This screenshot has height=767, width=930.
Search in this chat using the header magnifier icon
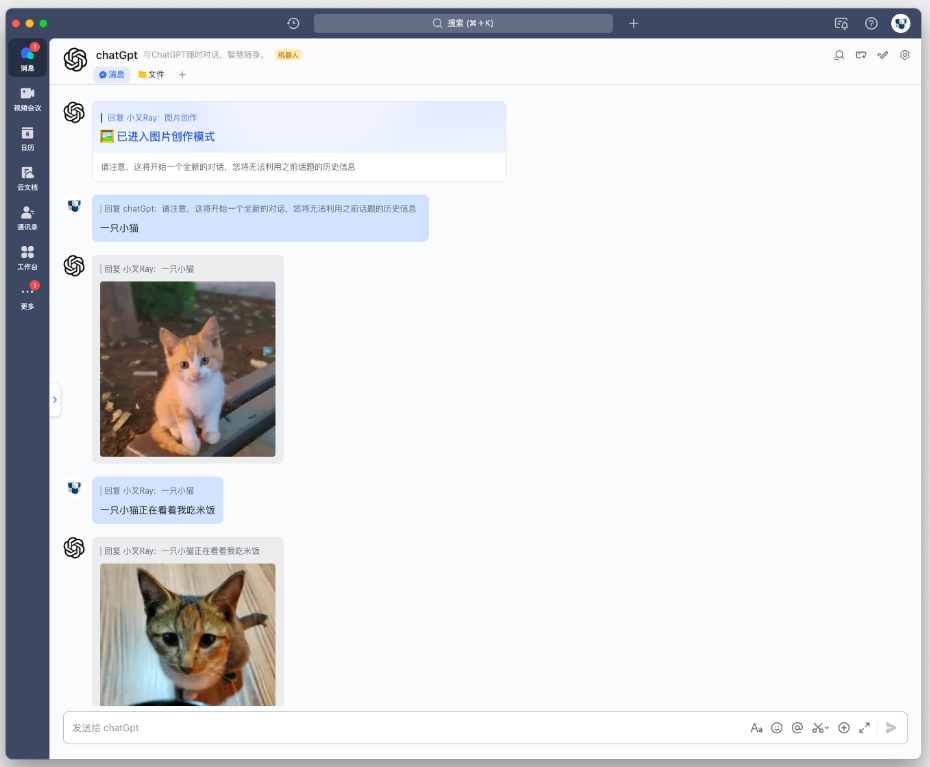(x=839, y=55)
